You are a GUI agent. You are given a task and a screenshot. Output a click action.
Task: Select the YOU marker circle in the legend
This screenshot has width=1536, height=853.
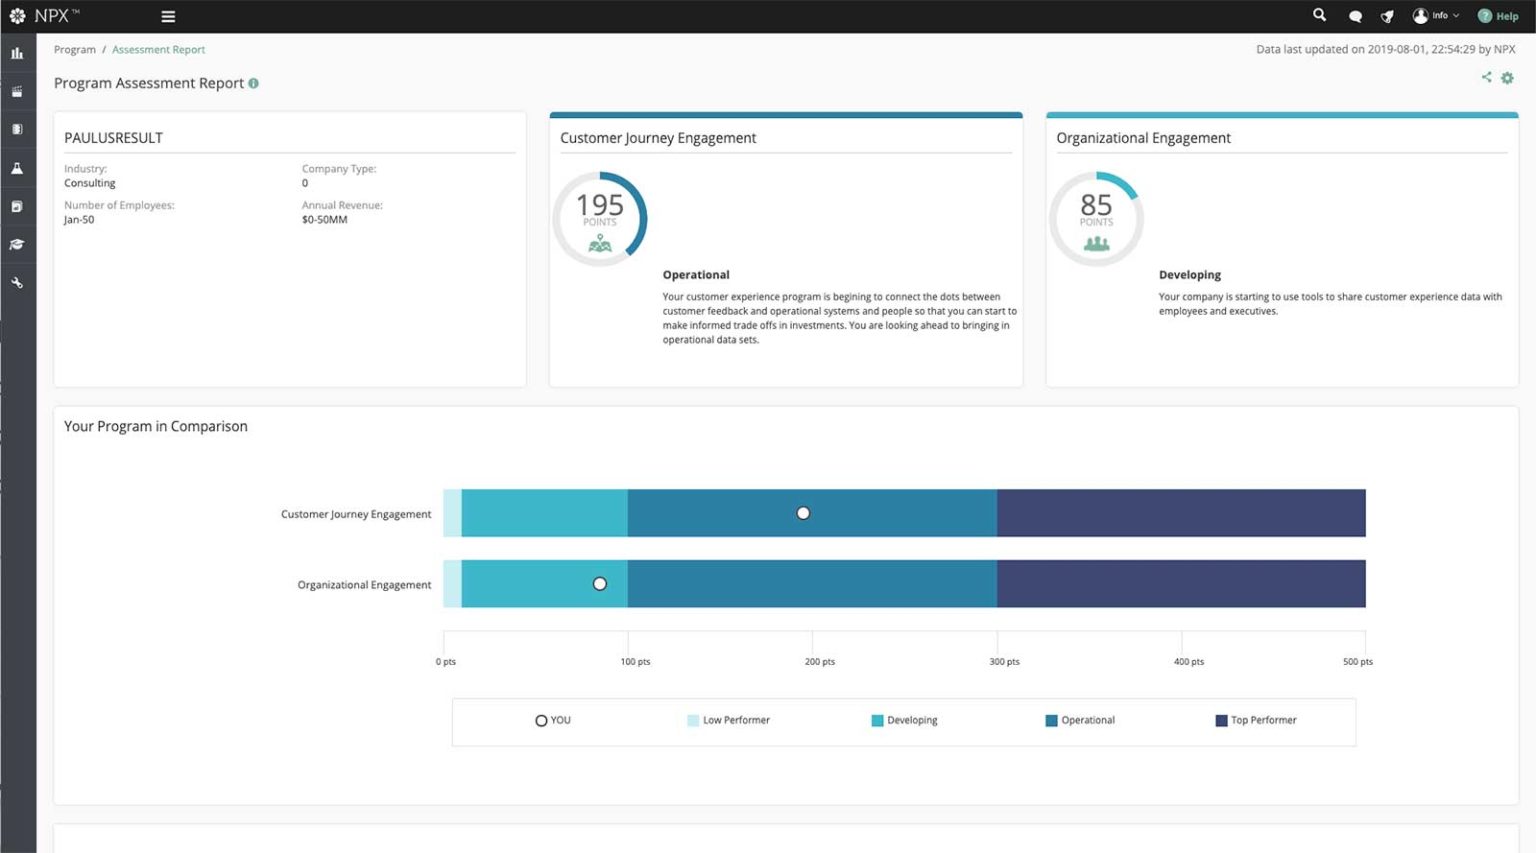[x=541, y=720]
